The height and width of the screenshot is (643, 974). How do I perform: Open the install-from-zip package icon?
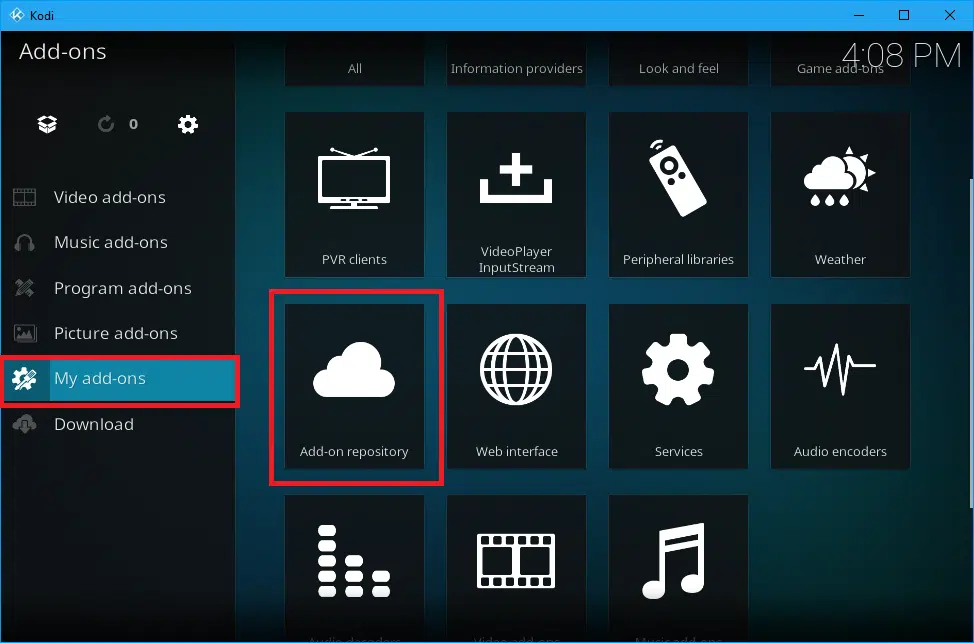tap(46, 124)
